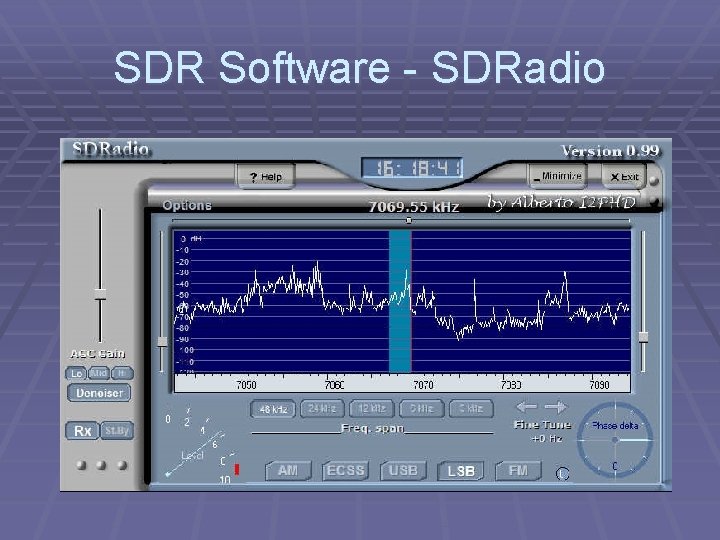Set frequency span to 3 kHz
Image resolution: width=720 pixels, height=540 pixels.
pos(471,408)
